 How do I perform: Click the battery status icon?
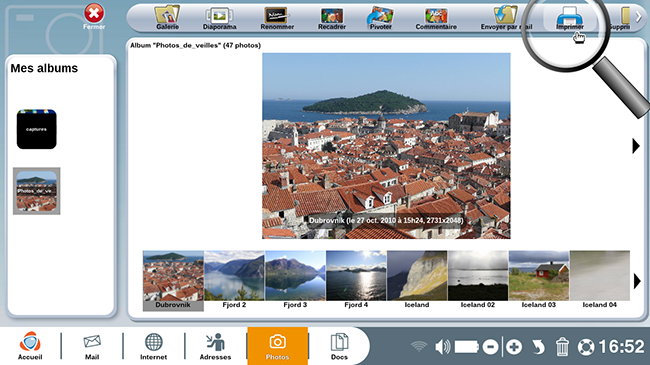pos(466,346)
